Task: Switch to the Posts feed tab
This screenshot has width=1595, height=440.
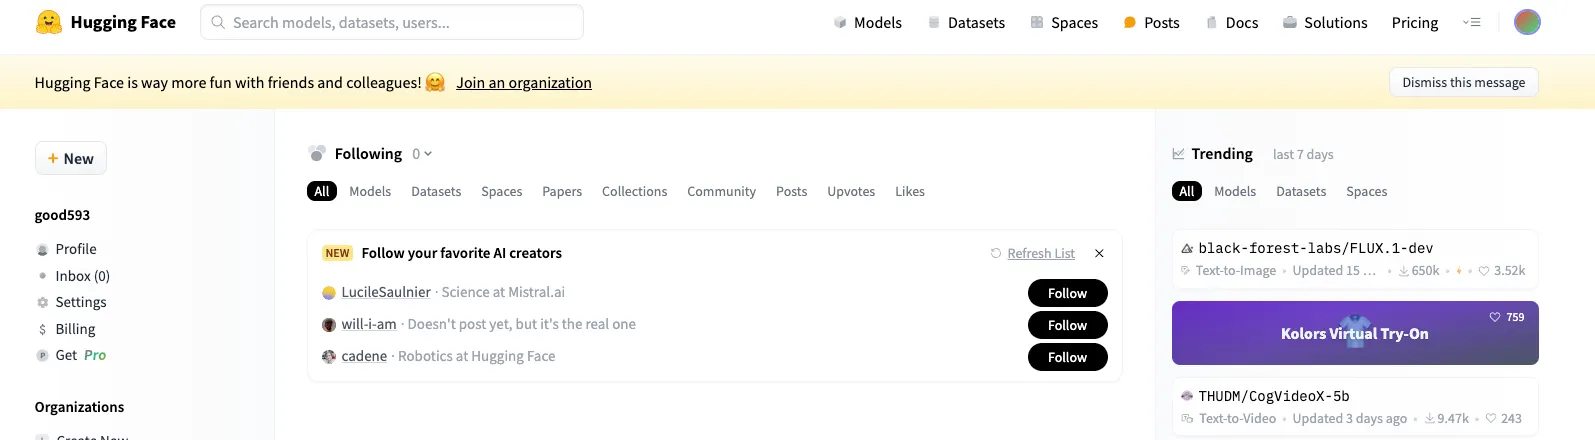Action: [x=791, y=191]
